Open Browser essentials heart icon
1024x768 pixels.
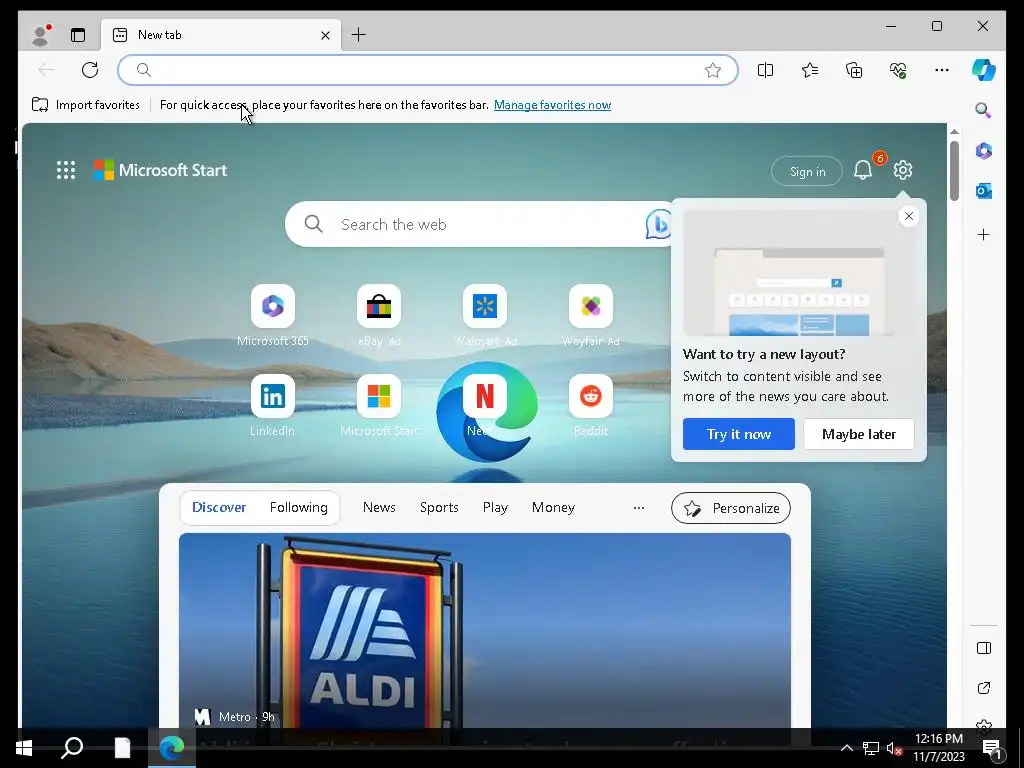(898, 70)
